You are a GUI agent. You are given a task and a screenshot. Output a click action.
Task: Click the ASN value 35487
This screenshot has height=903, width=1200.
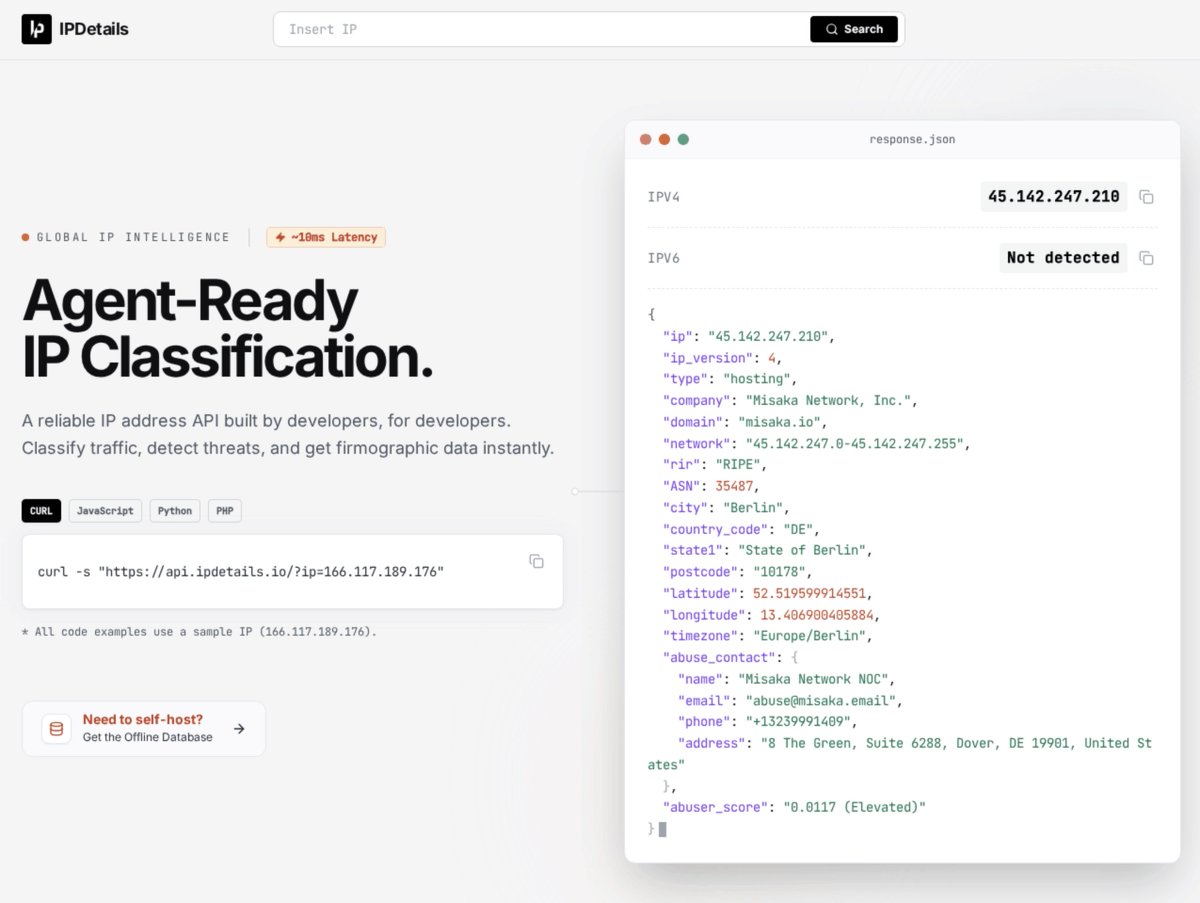click(x=733, y=486)
